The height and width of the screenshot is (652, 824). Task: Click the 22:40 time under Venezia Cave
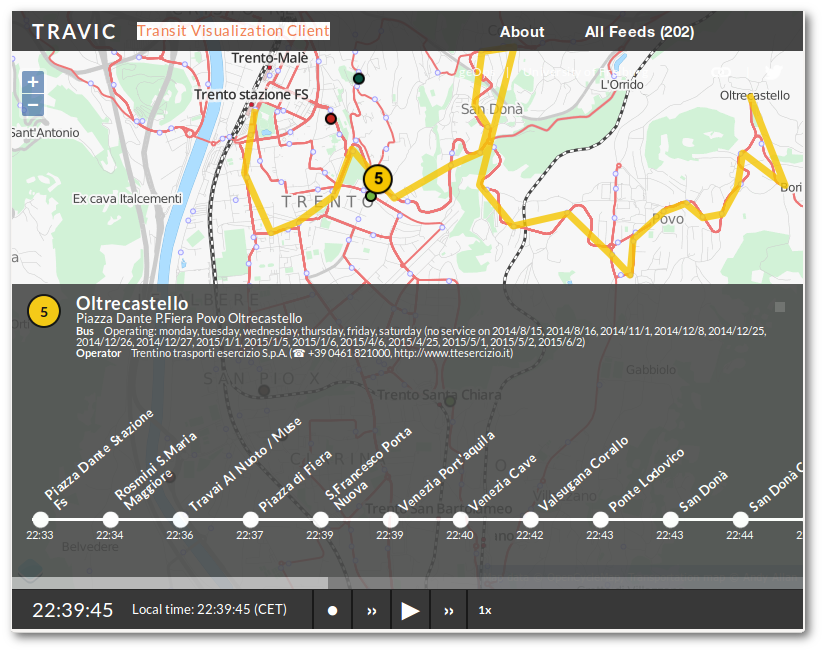[460, 535]
